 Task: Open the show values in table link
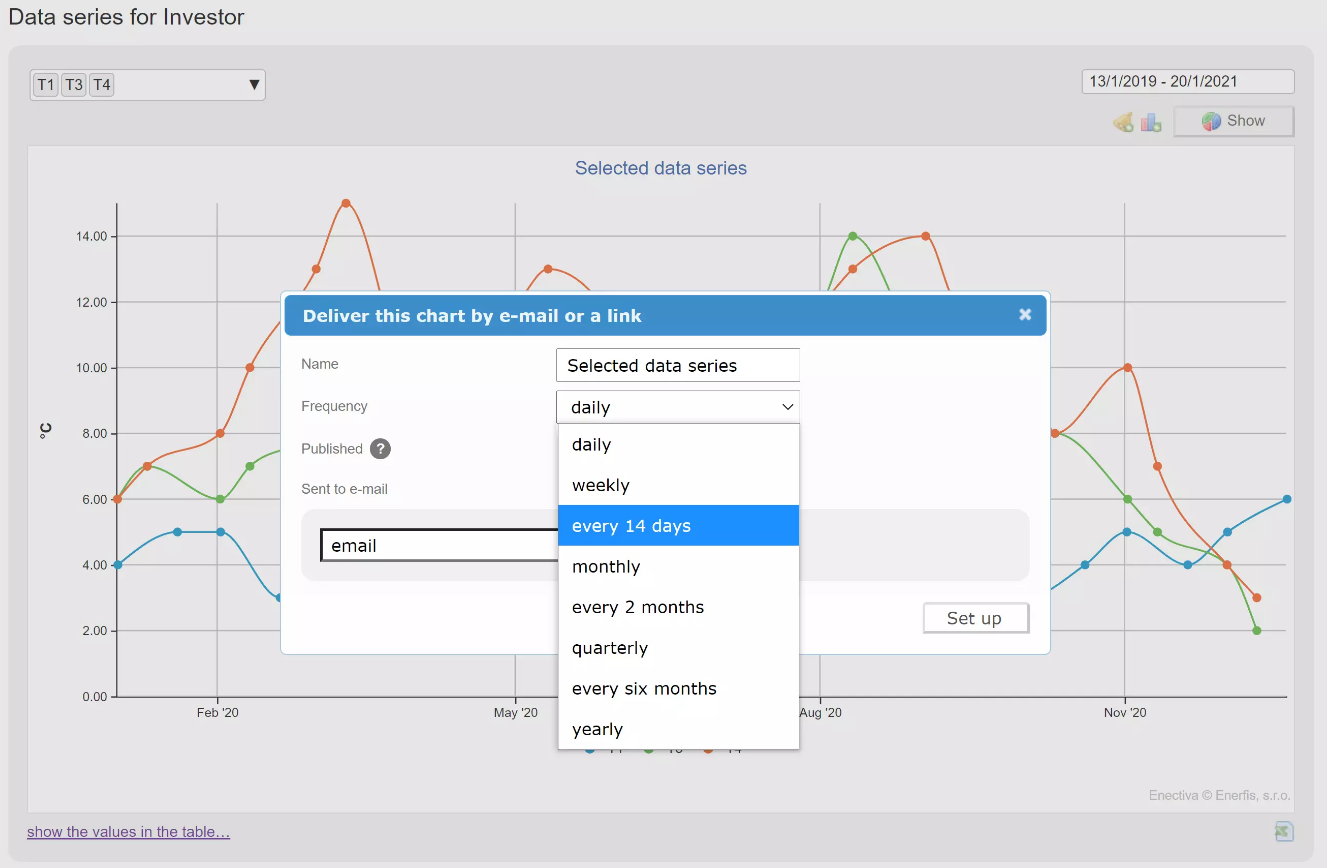tap(128, 832)
